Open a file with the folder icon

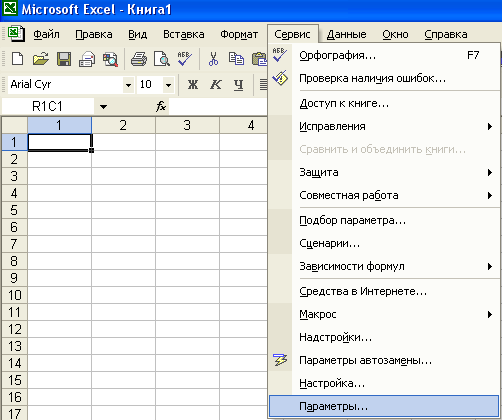click(x=41, y=59)
